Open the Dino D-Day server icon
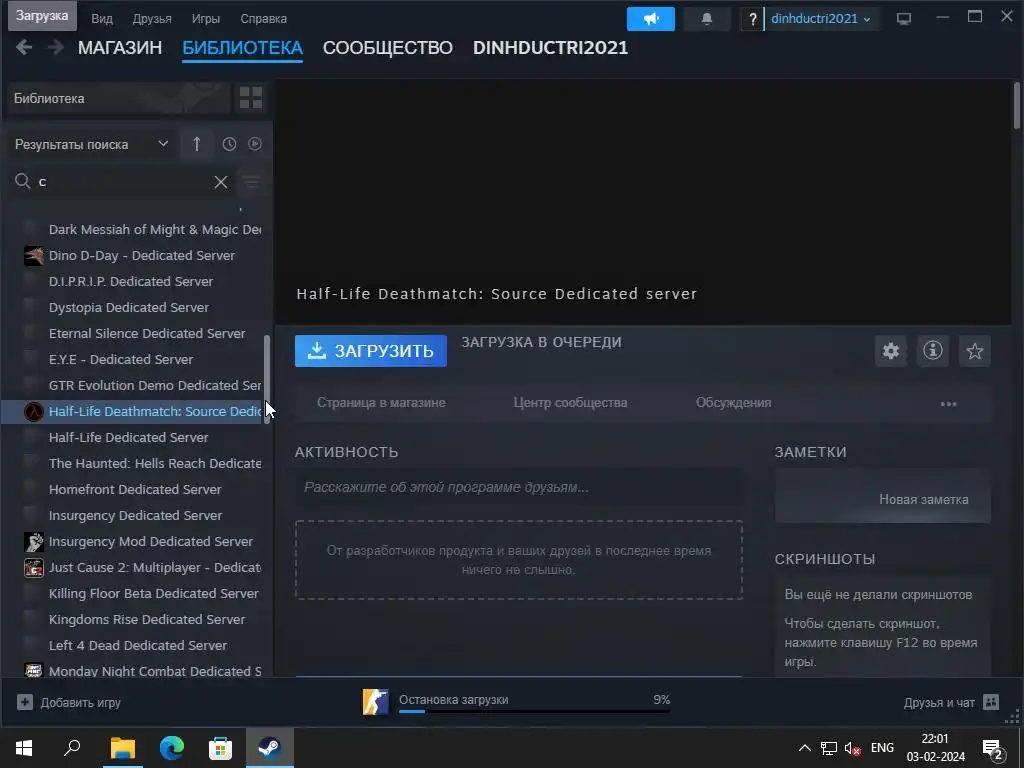The image size is (1024, 768). (34, 255)
